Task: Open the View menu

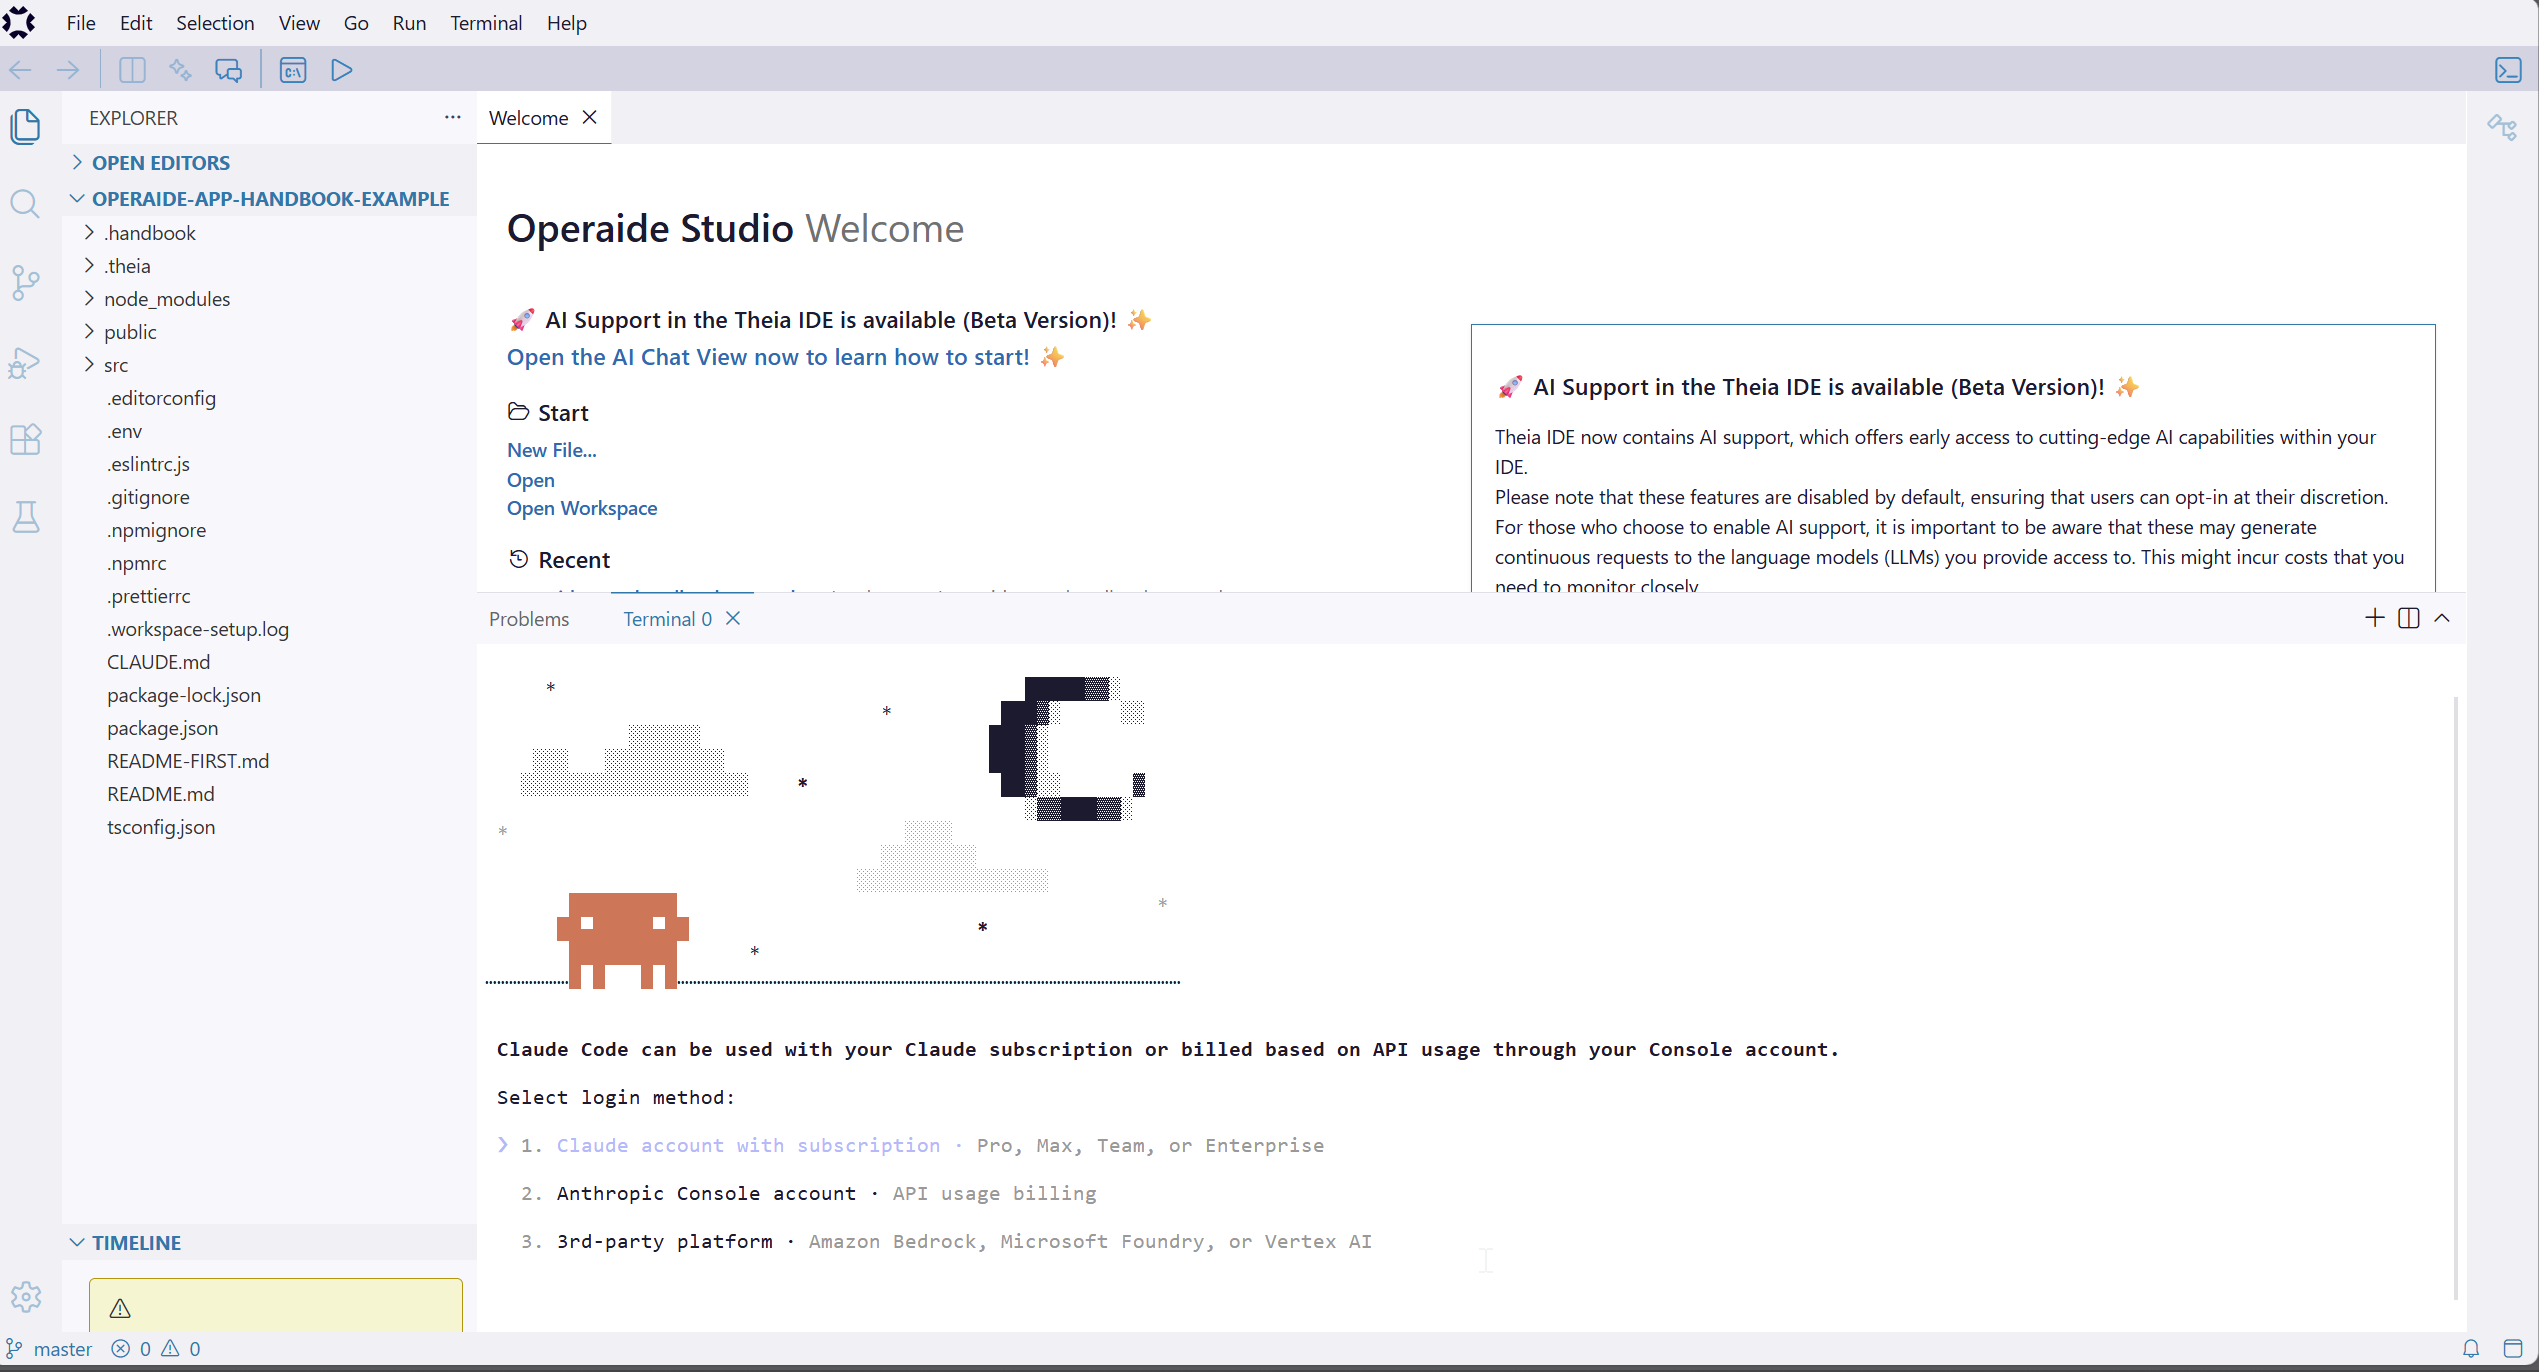Action: 299,23
